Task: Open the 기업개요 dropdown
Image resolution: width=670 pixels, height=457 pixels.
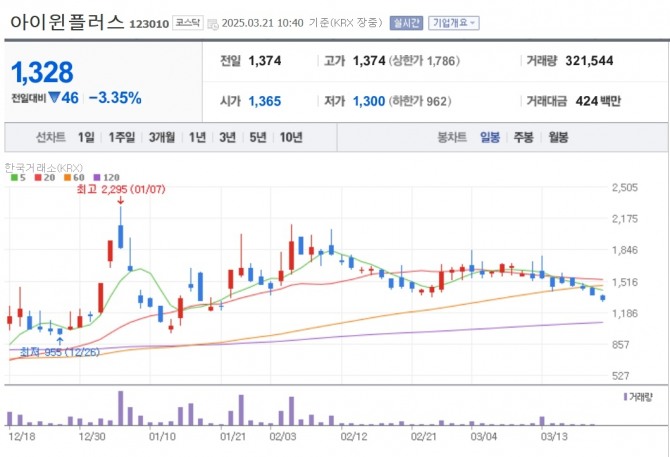Action: [454, 23]
